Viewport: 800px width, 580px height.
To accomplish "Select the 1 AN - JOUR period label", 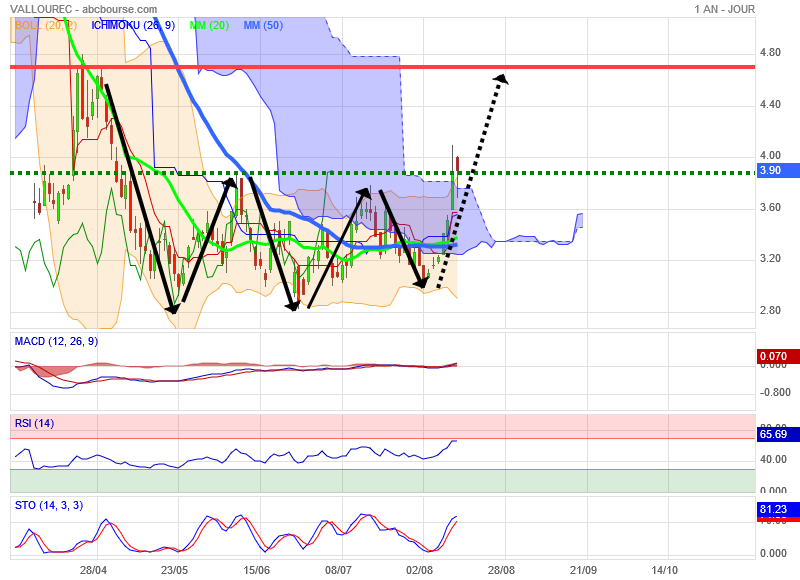I will click(x=724, y=9).
